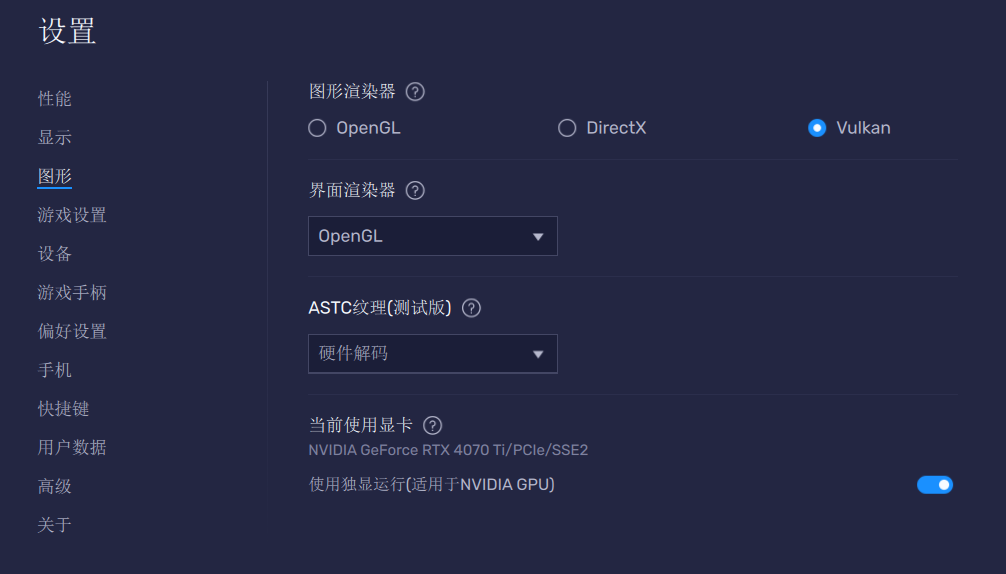
Task: Expand the arrow of the 硬件解码 combo box
Action: tap(538, 354)
